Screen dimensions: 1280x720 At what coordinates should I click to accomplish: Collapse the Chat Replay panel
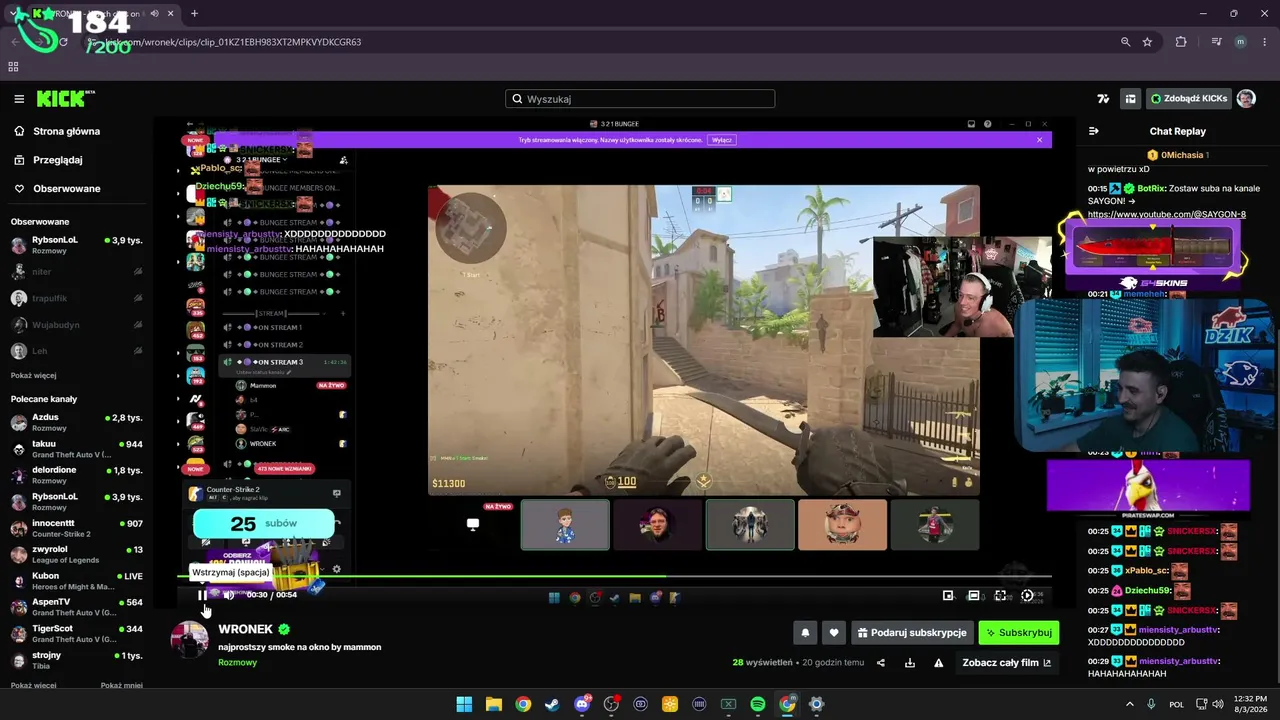[x=1093, y=131]
